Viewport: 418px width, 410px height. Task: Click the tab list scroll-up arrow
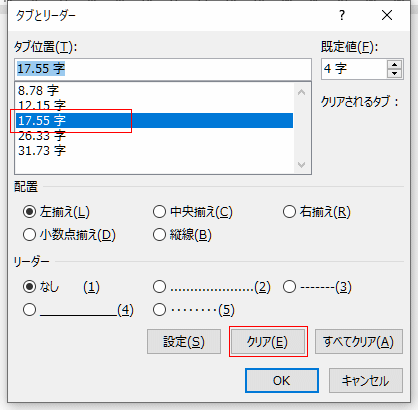pyautogui.click(x=302, y=92)
